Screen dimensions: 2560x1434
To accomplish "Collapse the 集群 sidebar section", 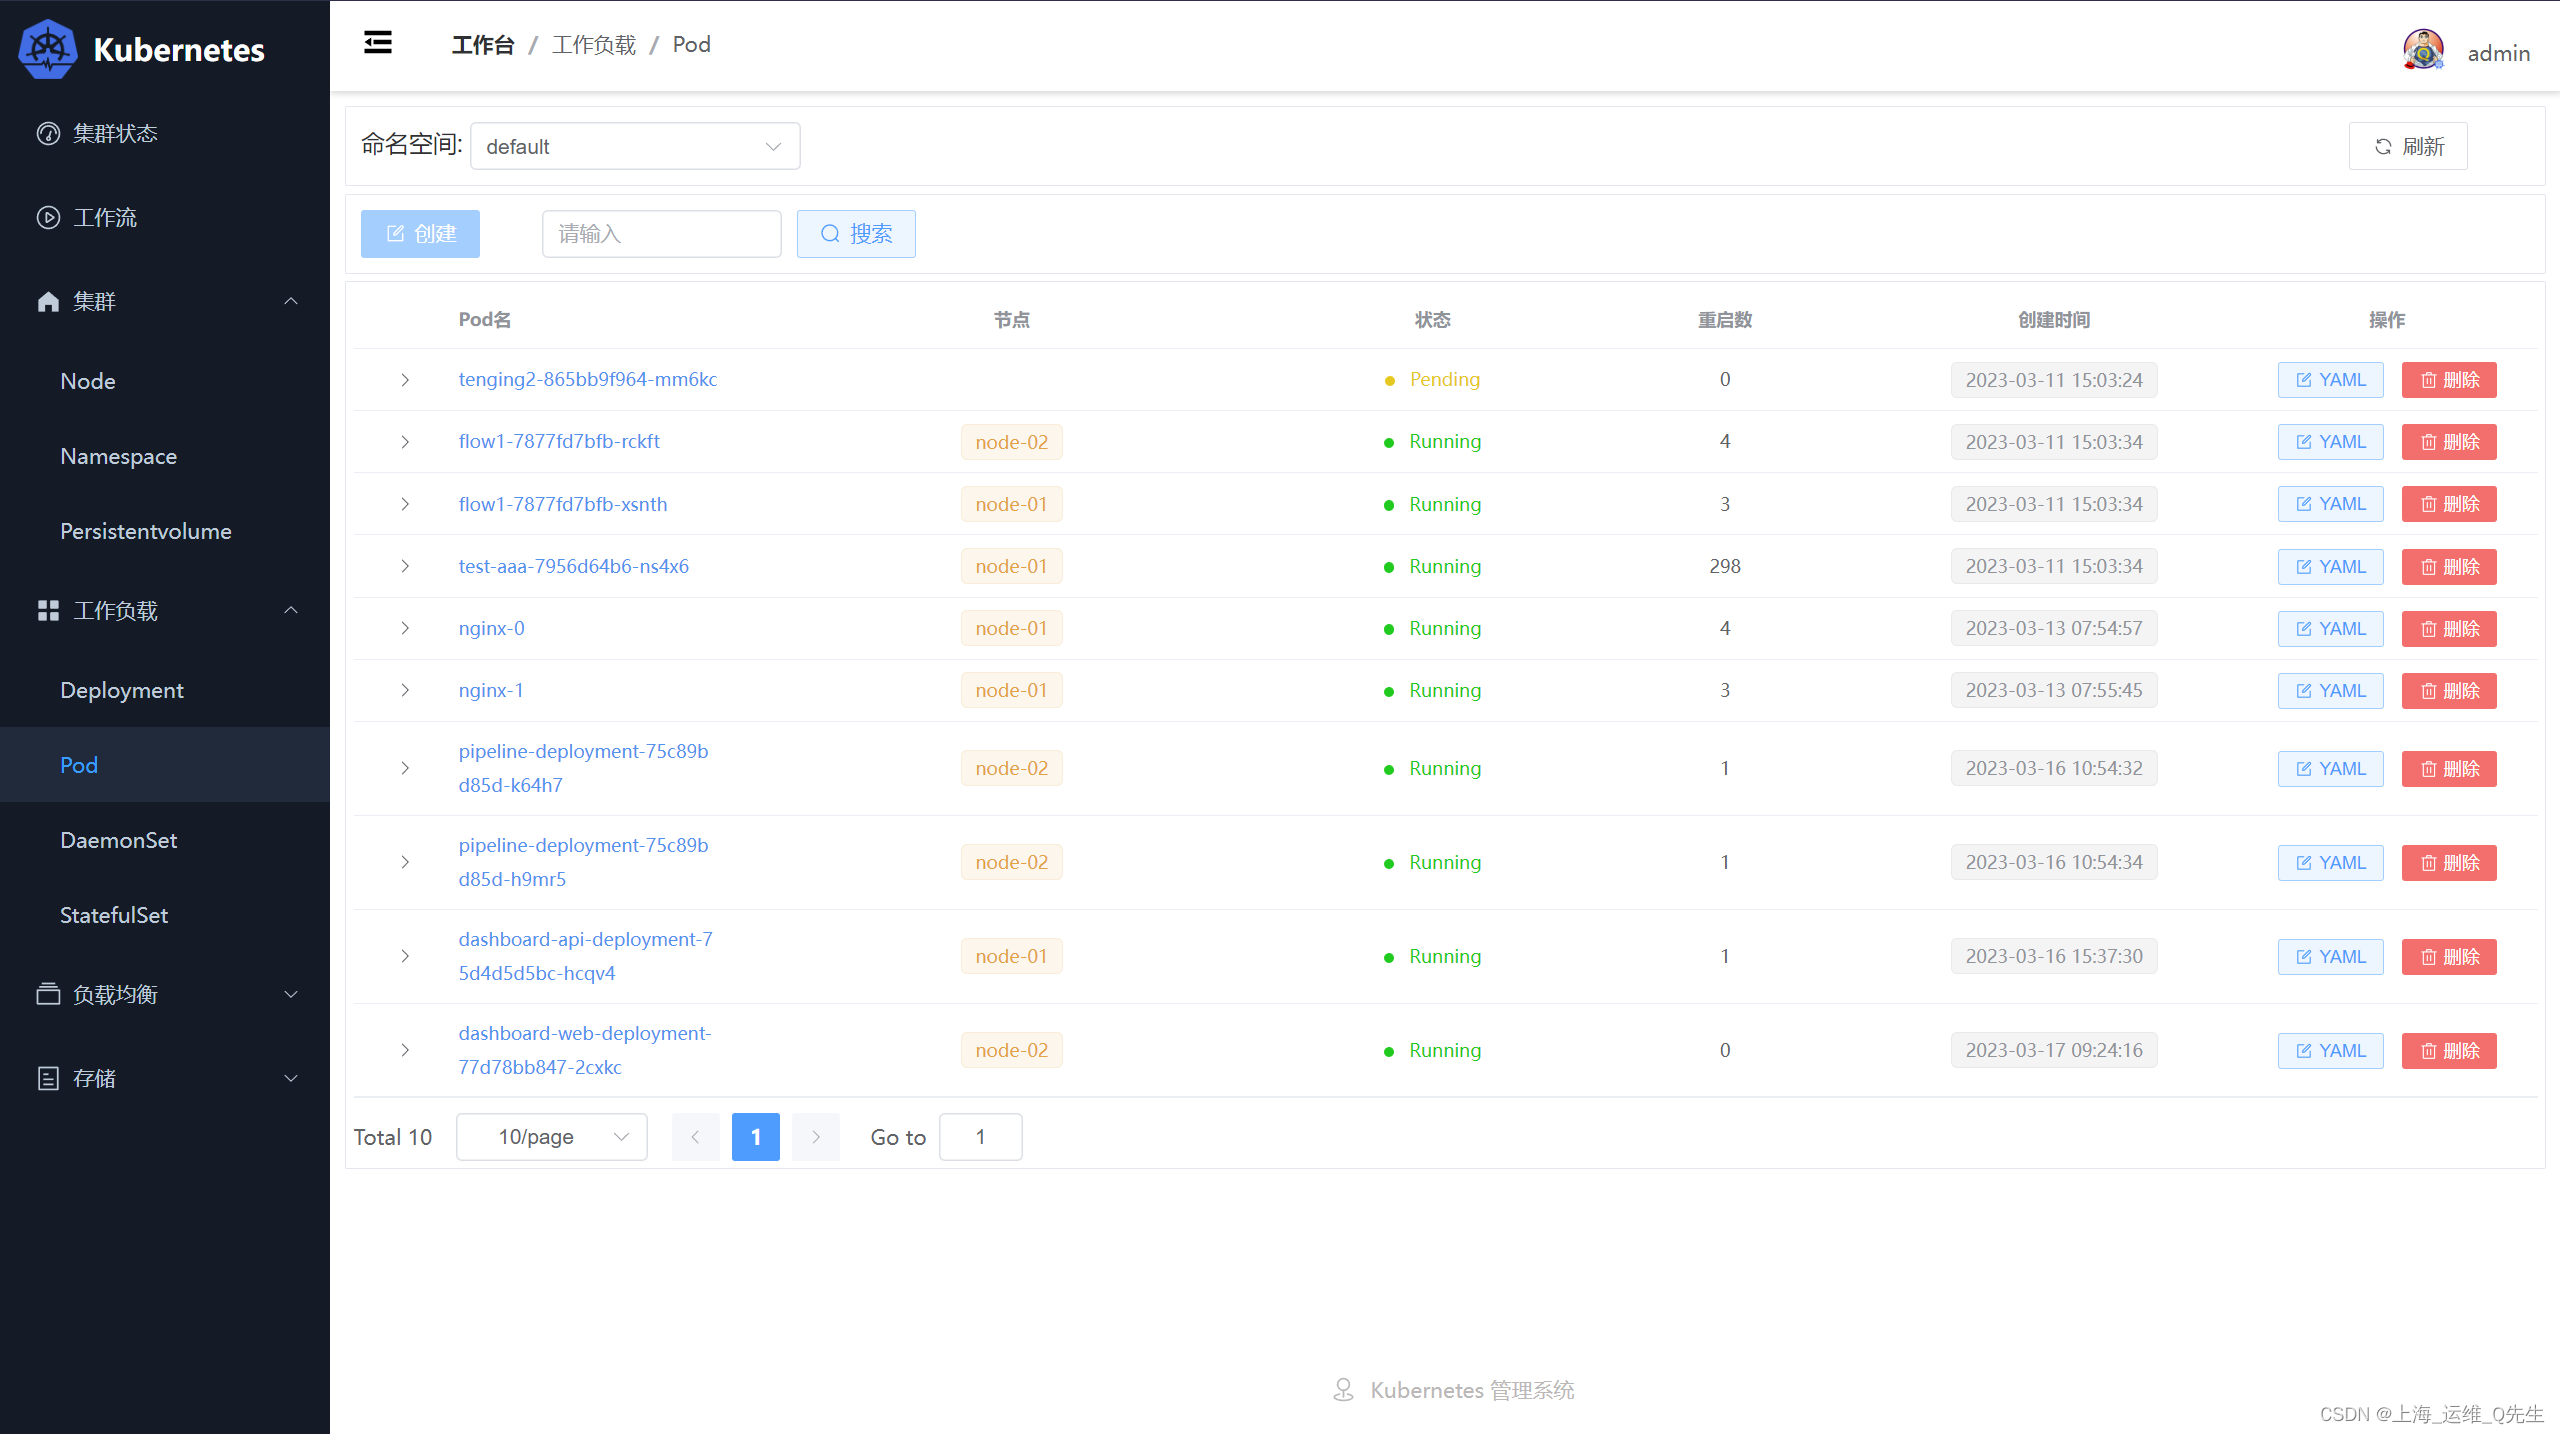I will point(291,301).
